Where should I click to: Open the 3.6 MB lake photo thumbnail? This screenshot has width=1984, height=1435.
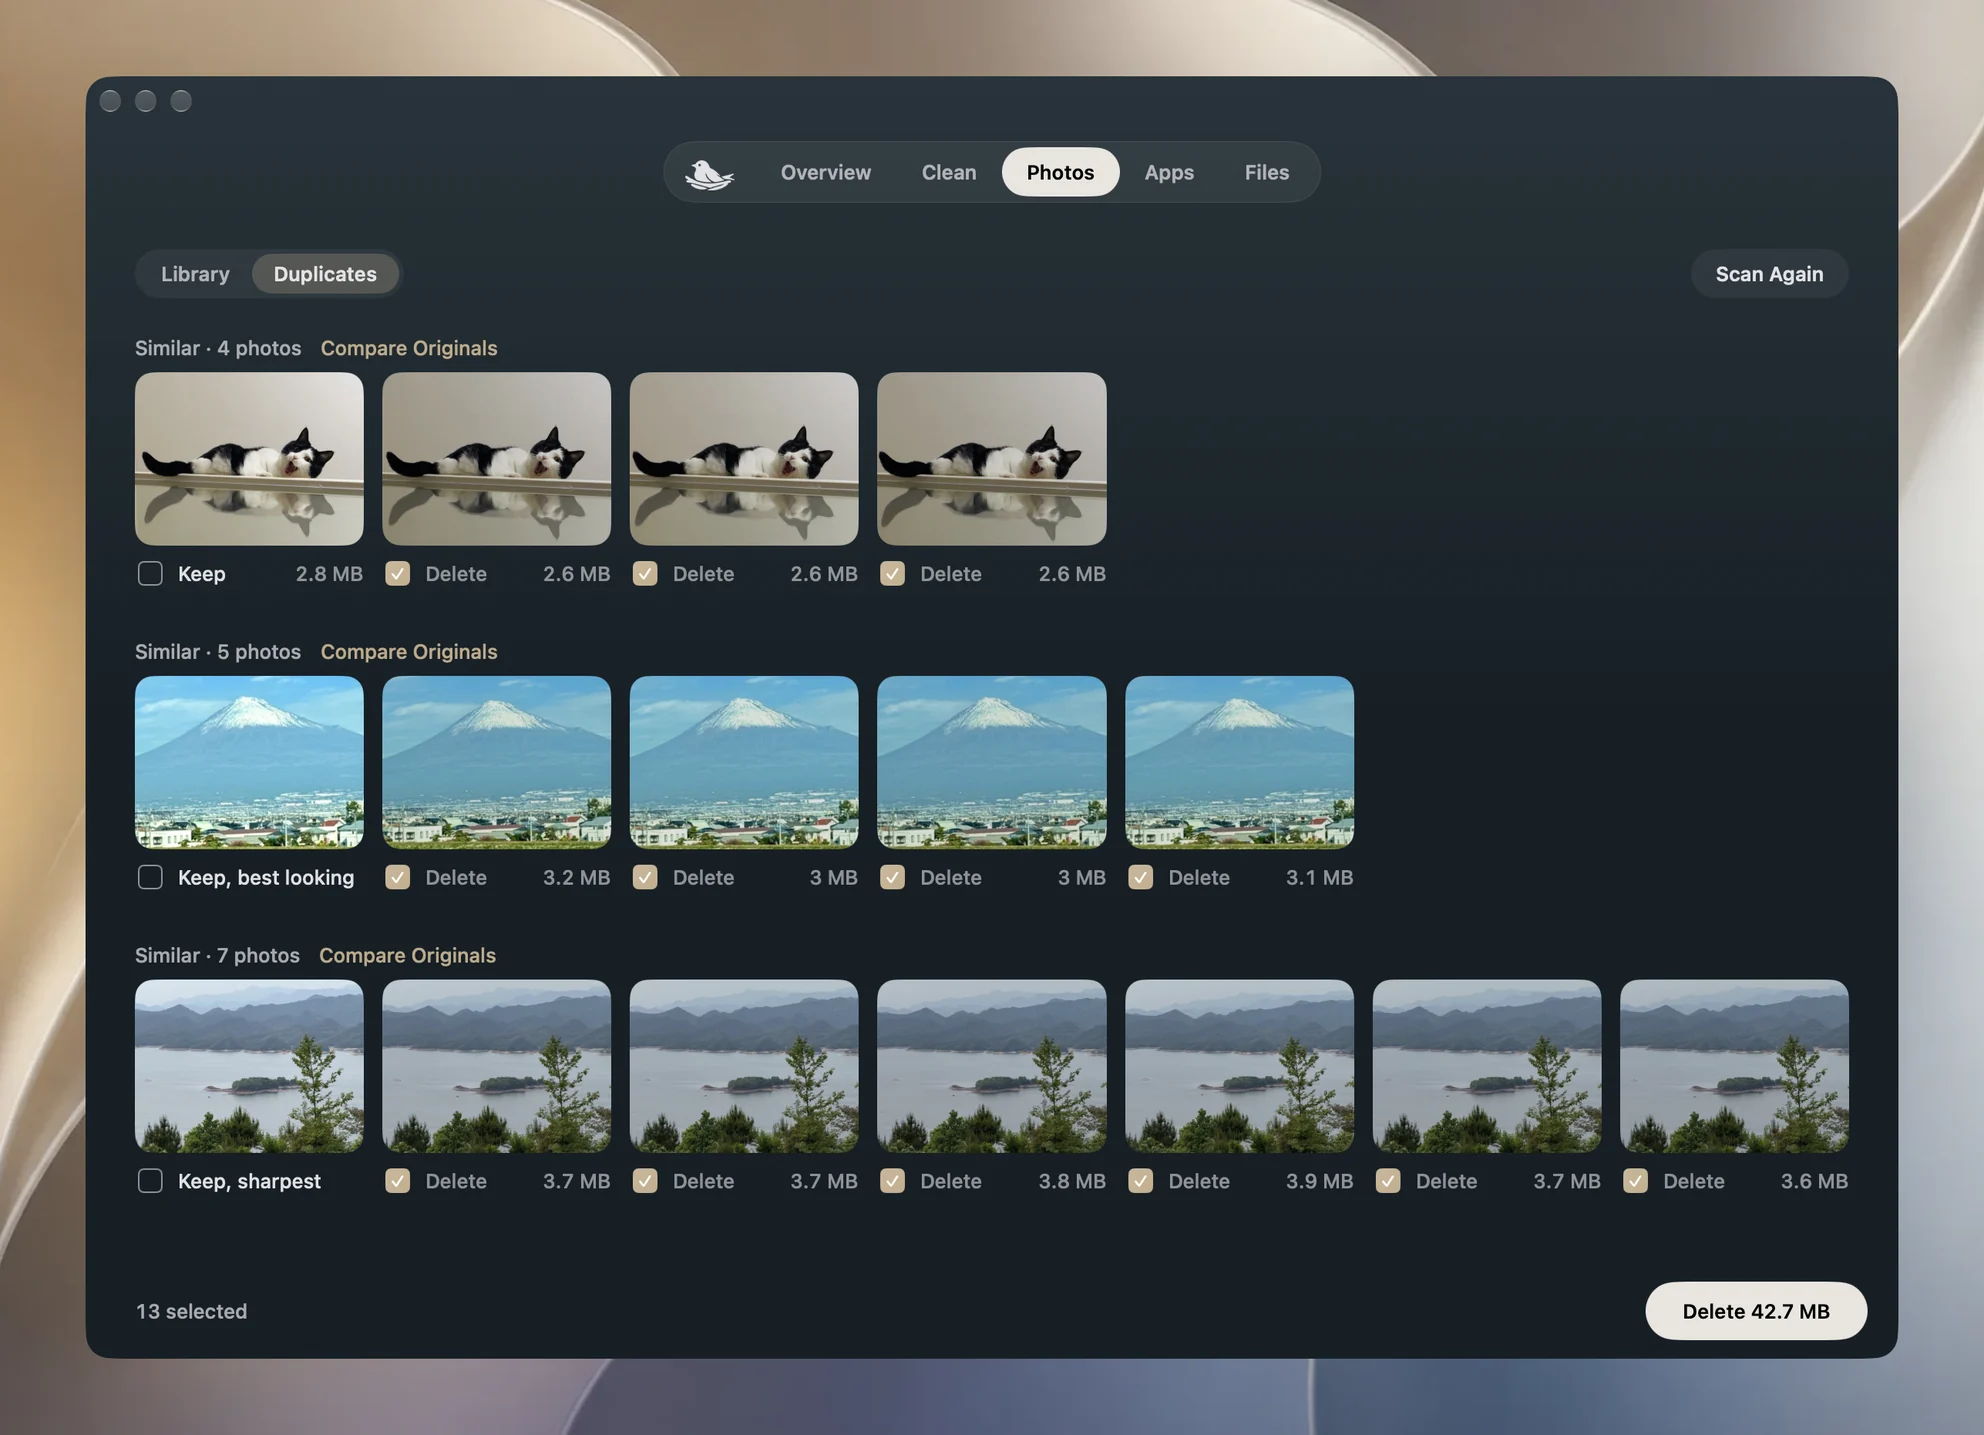1735,1066
